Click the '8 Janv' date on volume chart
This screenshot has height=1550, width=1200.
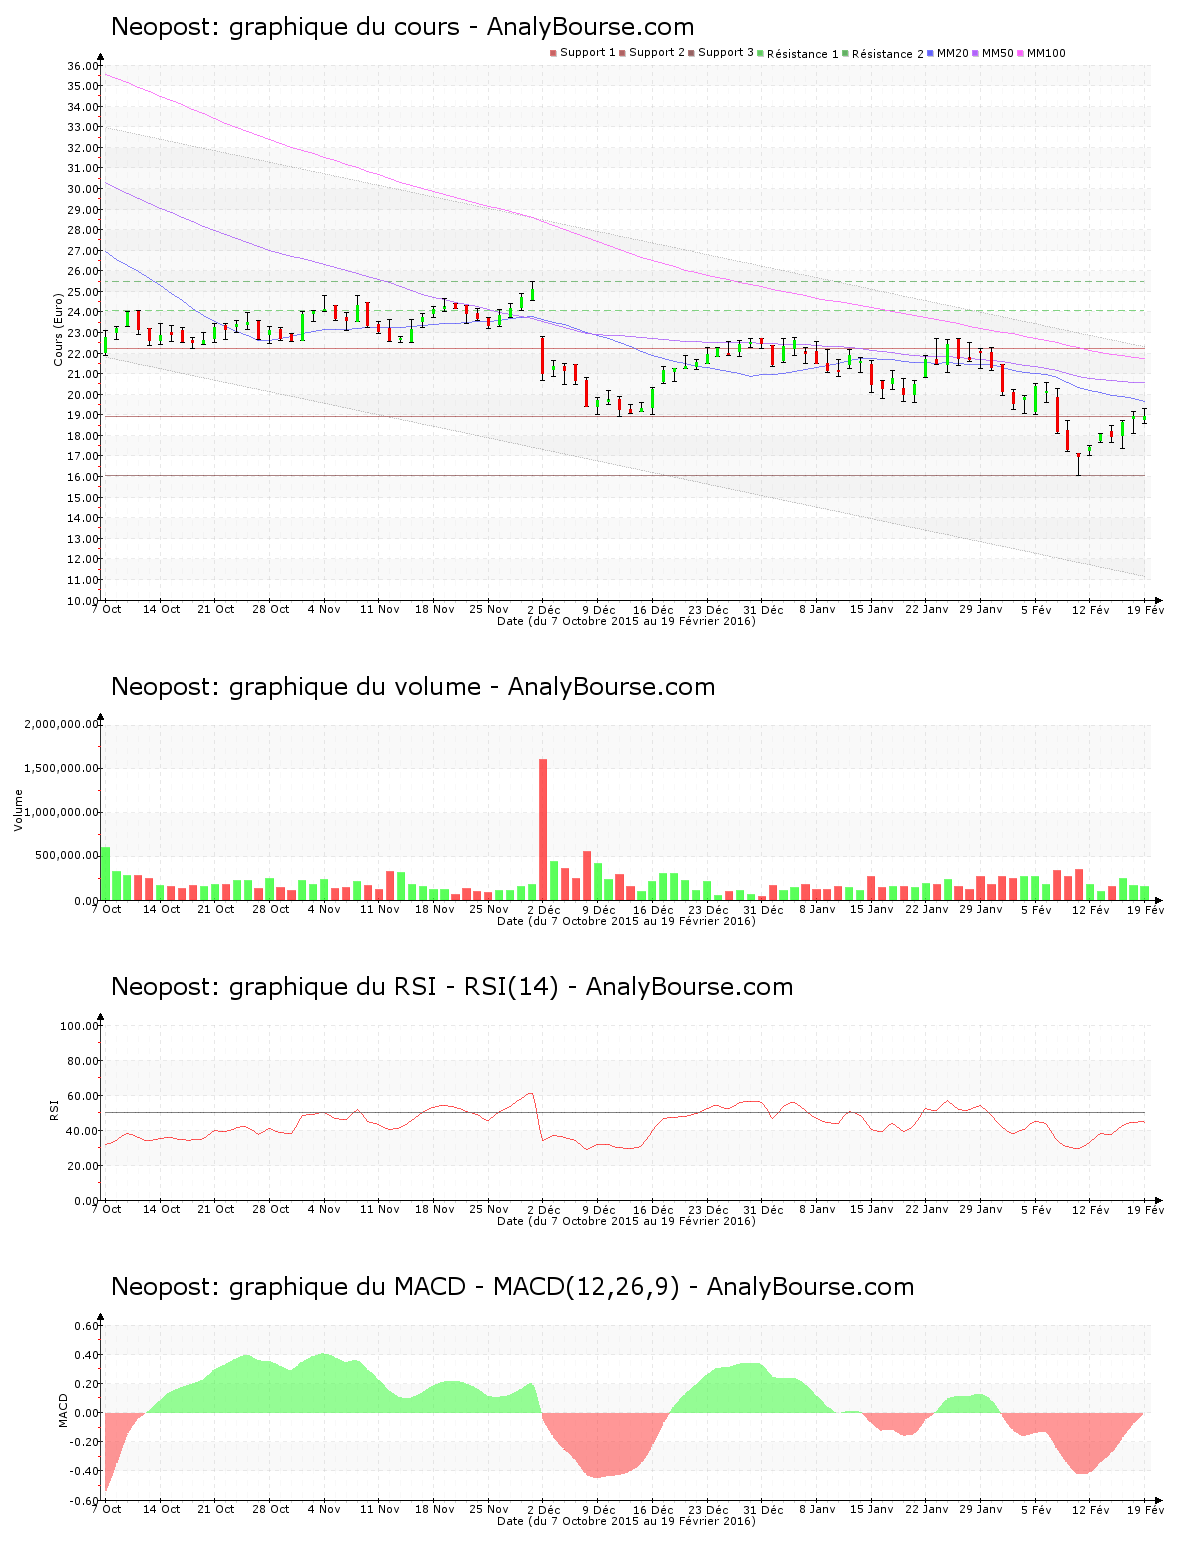[x=817, y=910]
